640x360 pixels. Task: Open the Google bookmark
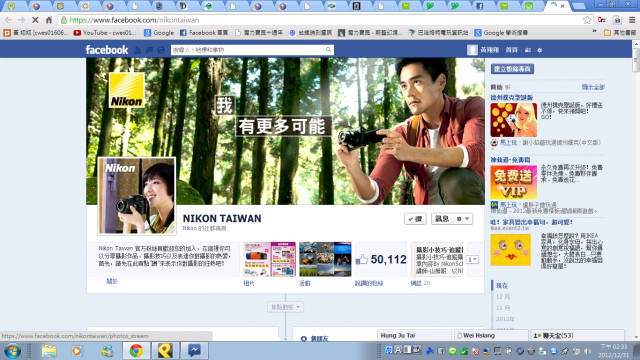(x=159, y=33)
